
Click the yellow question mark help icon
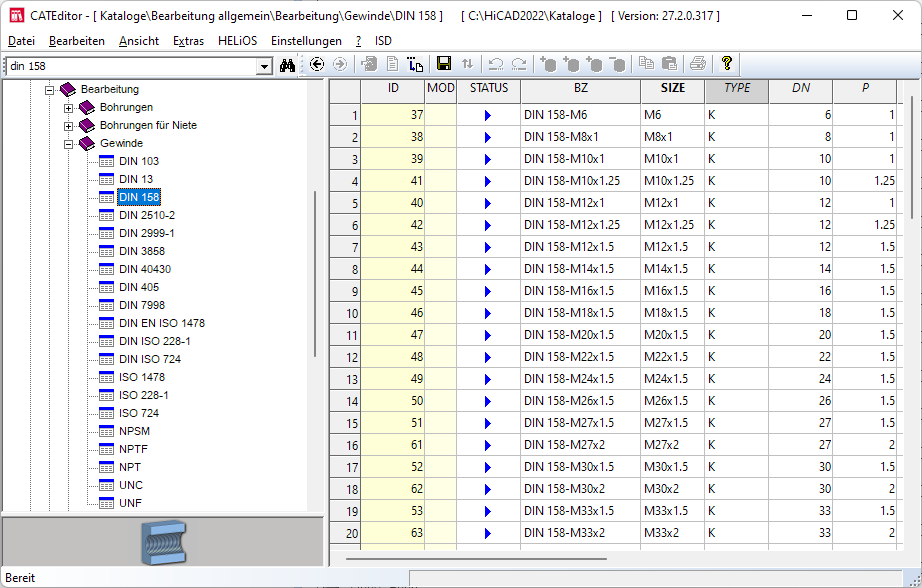click(x=726, y=64)
